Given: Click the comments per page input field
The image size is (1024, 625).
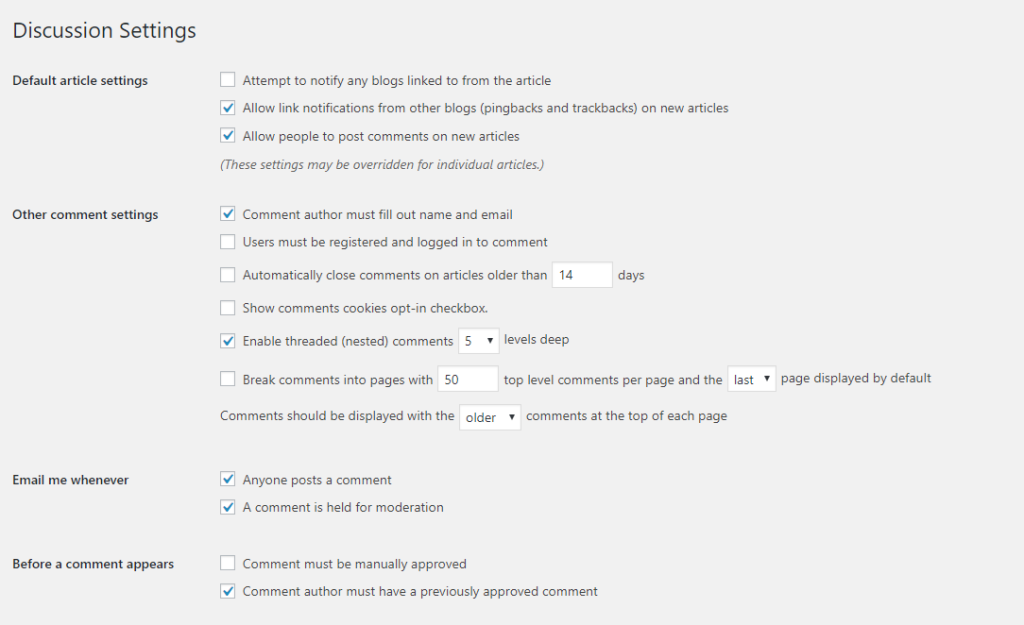Looking at the screenshot, I should pos(467,380).
